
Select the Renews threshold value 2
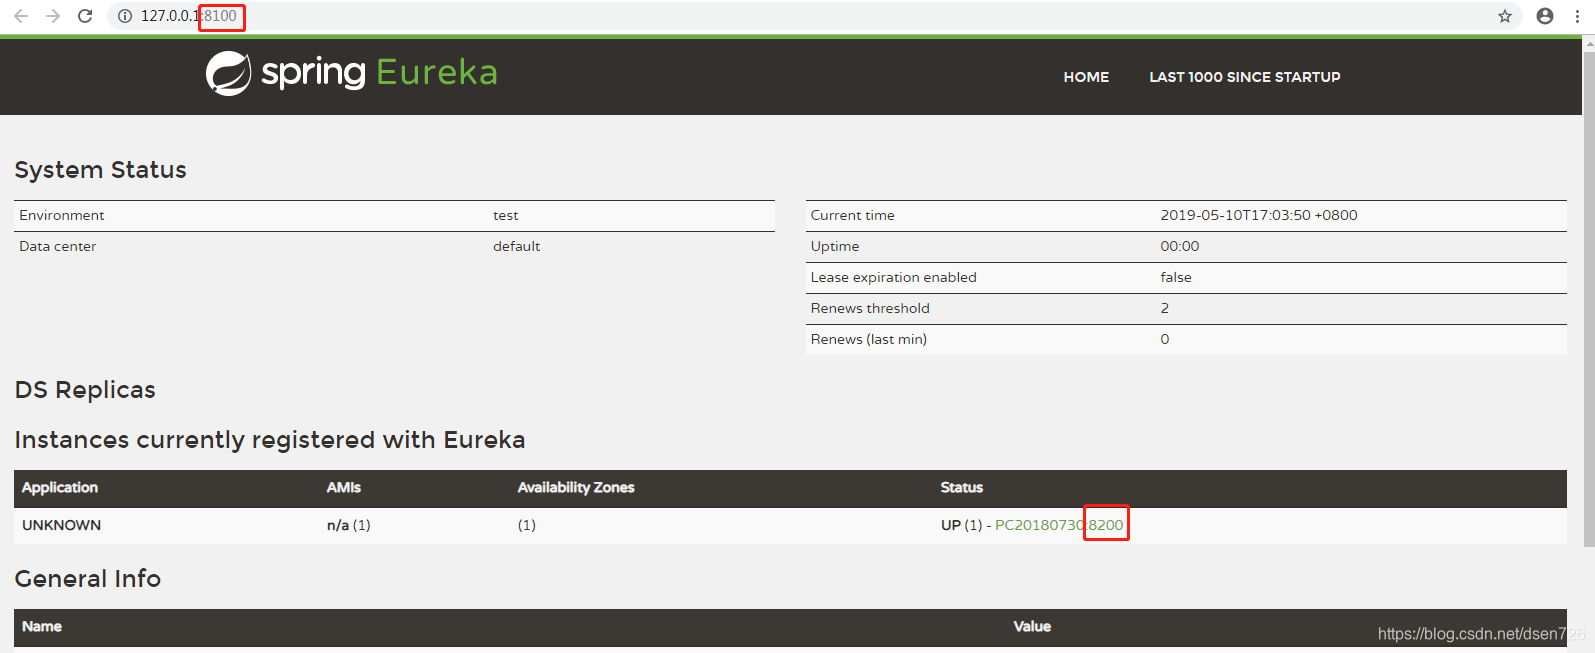coord(1165,308)
